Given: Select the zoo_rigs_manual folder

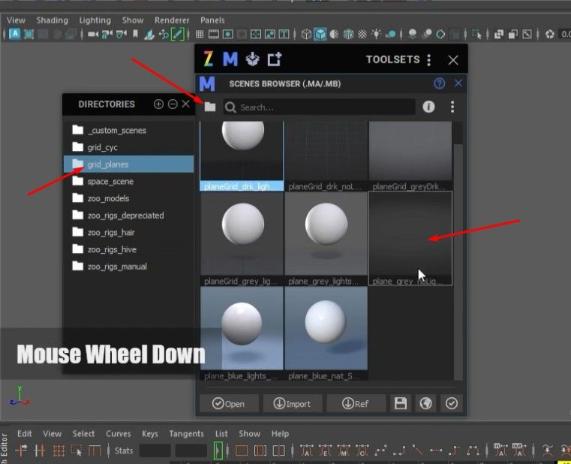Looking at the screenshot, I should [129, 267].
